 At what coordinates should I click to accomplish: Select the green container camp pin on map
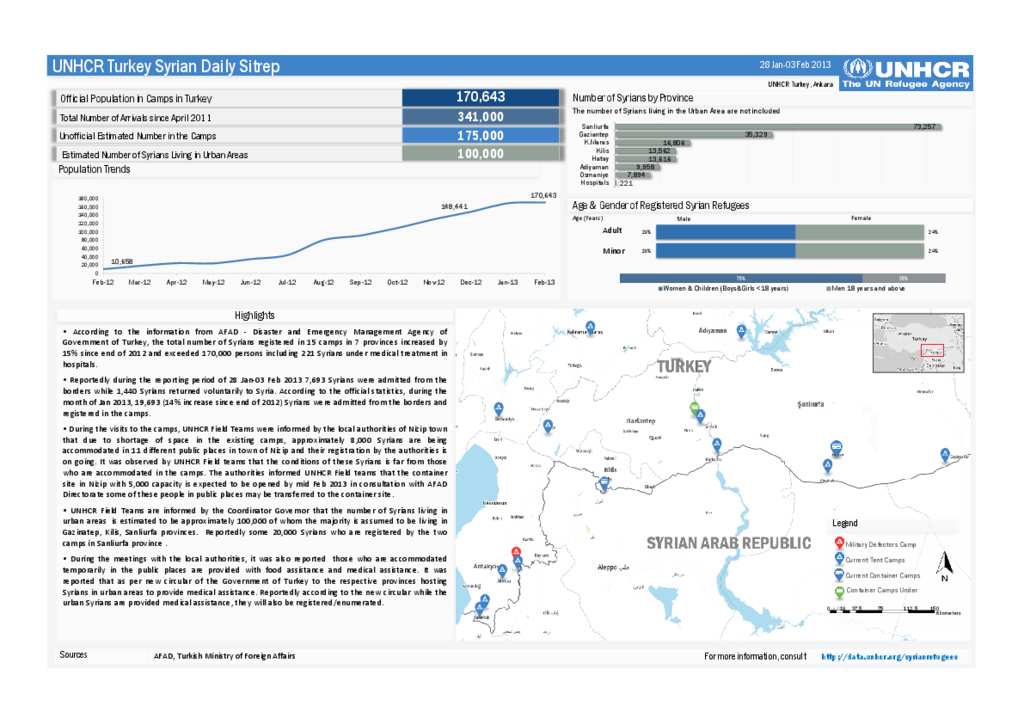(695, 409)
